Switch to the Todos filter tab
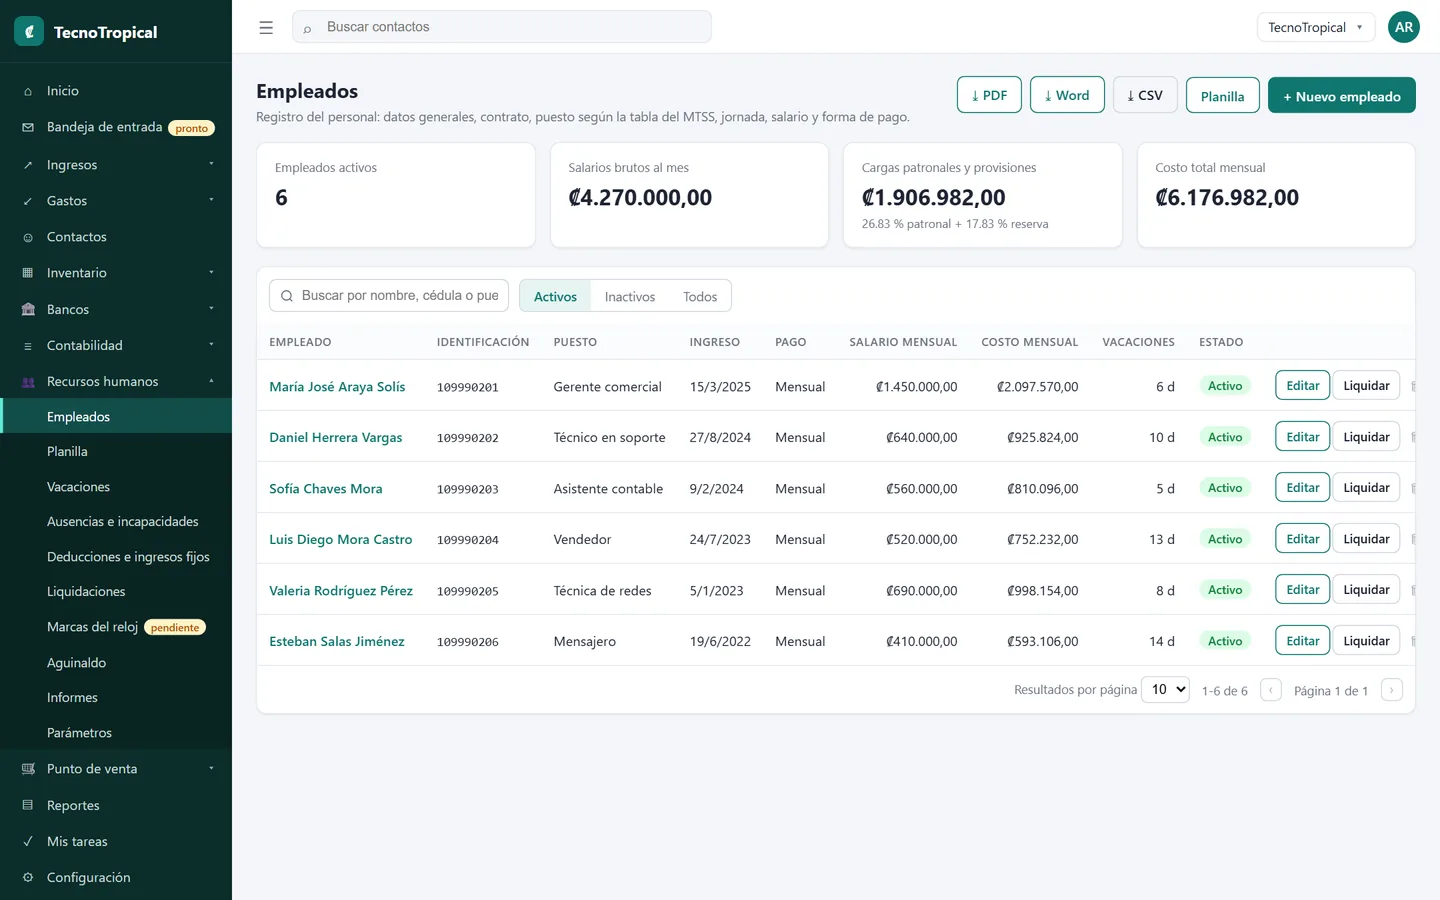Image resolution: width=1440 pixels, height=900 pixels. coord(700,297)
